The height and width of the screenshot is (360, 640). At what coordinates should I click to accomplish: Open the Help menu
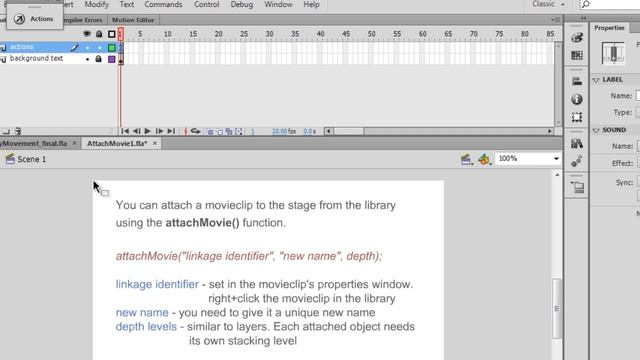tap(311, 4)
